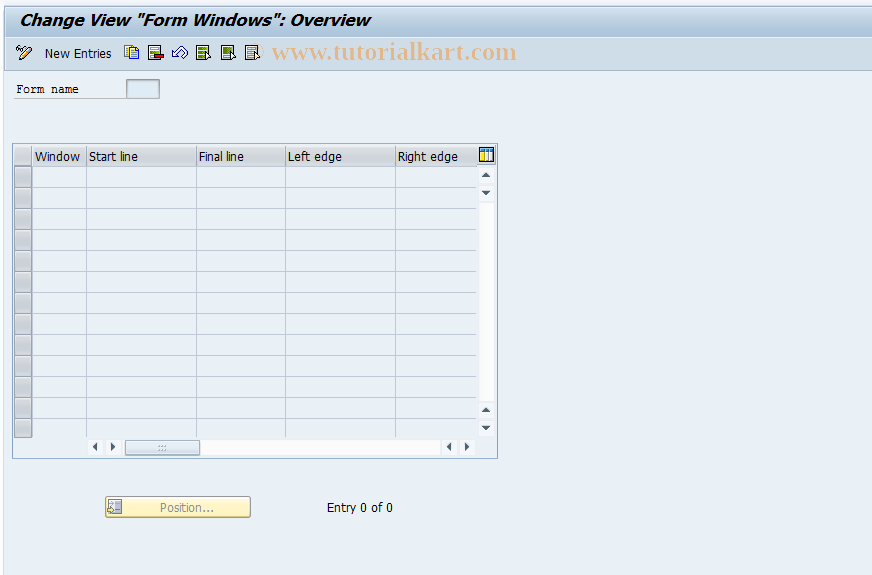Click the first Start line cell

pos(141,177)
